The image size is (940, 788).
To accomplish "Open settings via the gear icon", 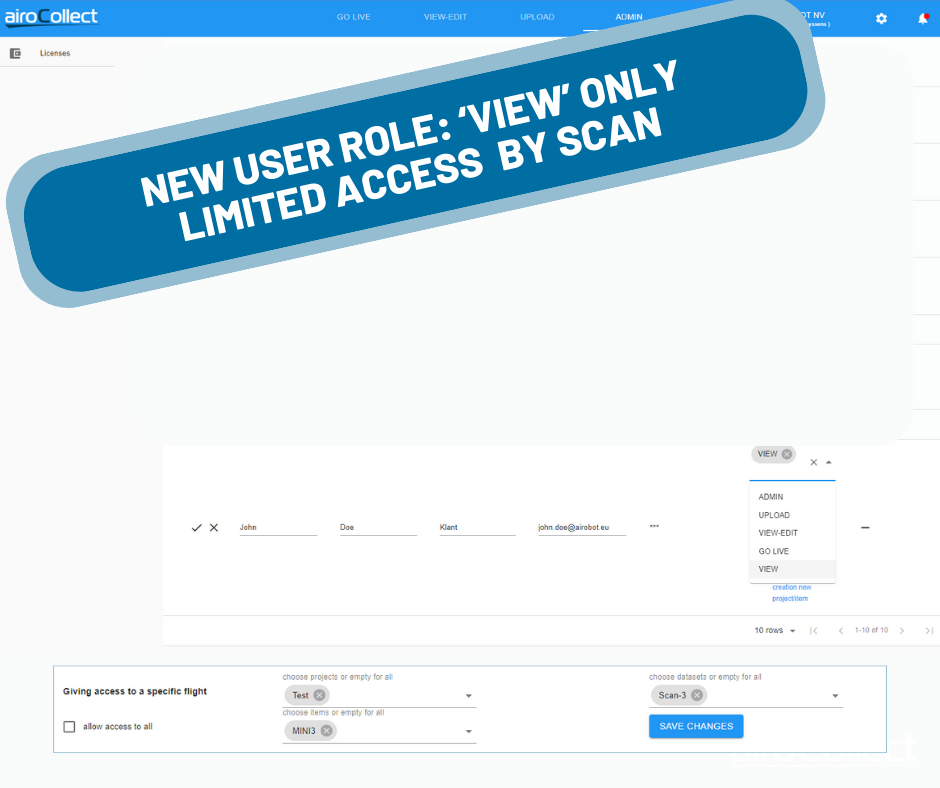I will coord(881,18).
